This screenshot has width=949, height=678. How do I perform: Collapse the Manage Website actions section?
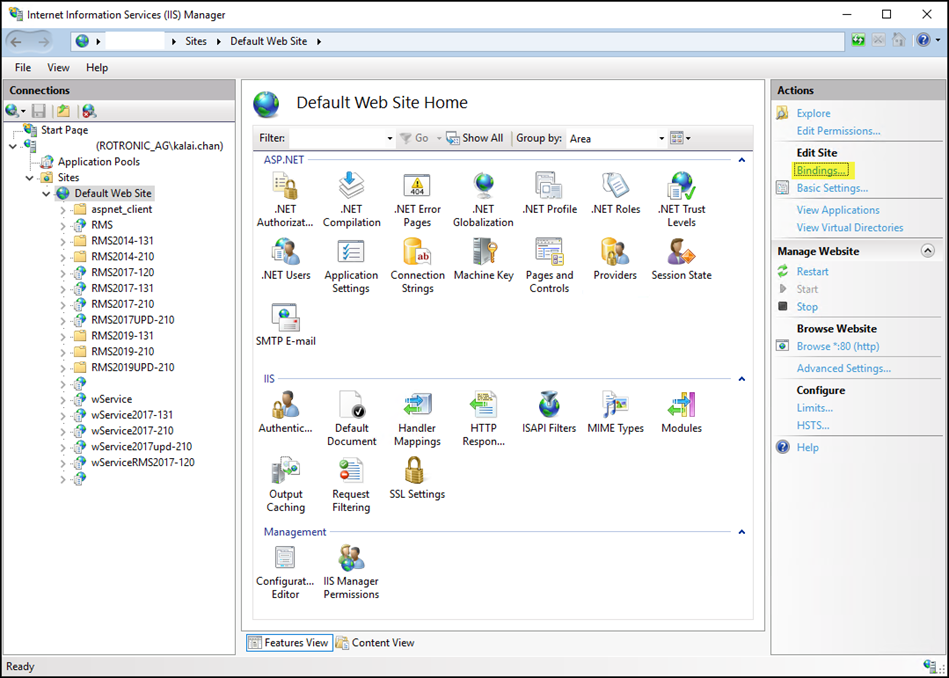(x=927, y=251)
